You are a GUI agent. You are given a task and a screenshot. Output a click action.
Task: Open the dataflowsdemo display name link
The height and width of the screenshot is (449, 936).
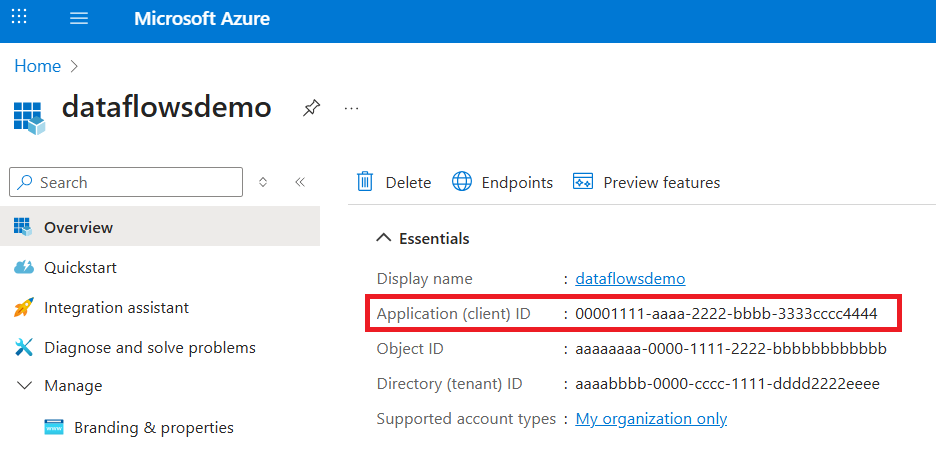[630, 278]
